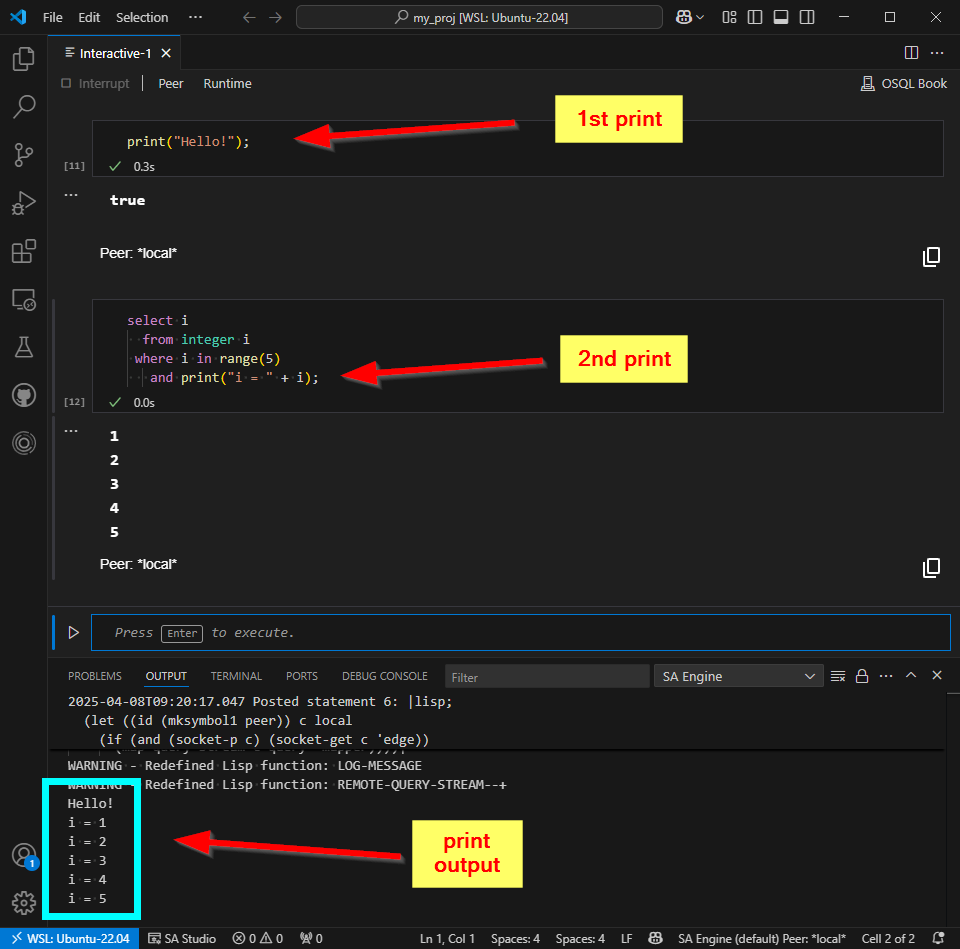Open the Manage gear menu
The width and height of the screenshot is (960, 949).
23,902
